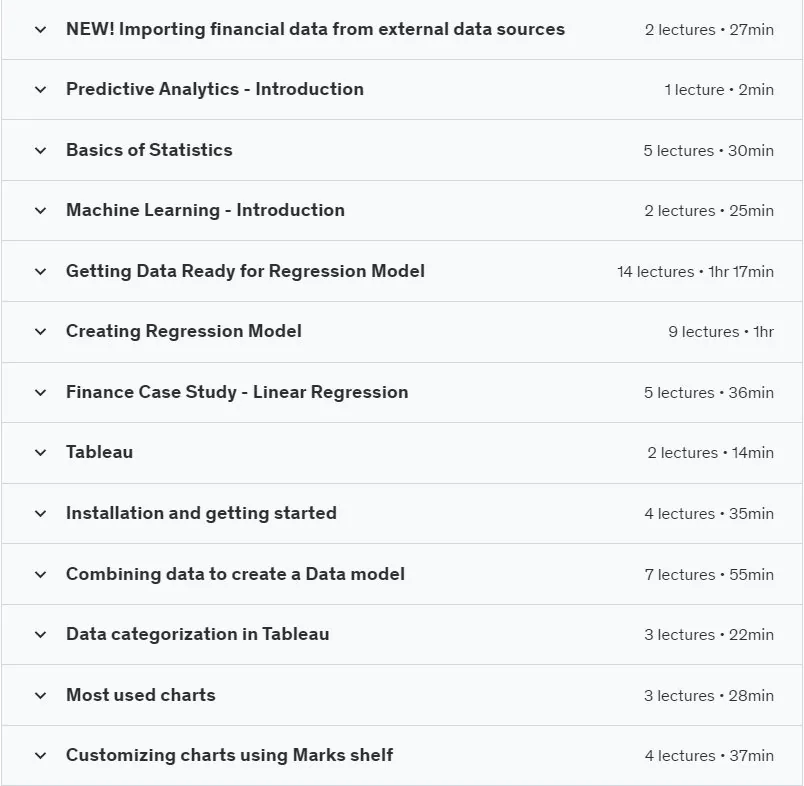Viewport: 804px width, 786px height.
Task: Expand the Tableau section chevron
Action: coord(41,453)
